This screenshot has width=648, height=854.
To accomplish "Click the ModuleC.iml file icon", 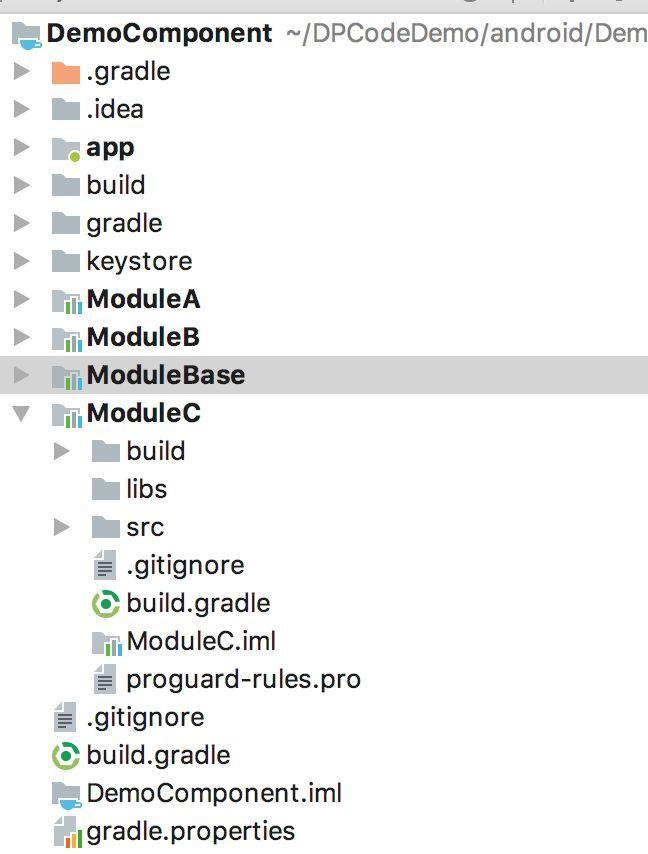I will [105, 642].
